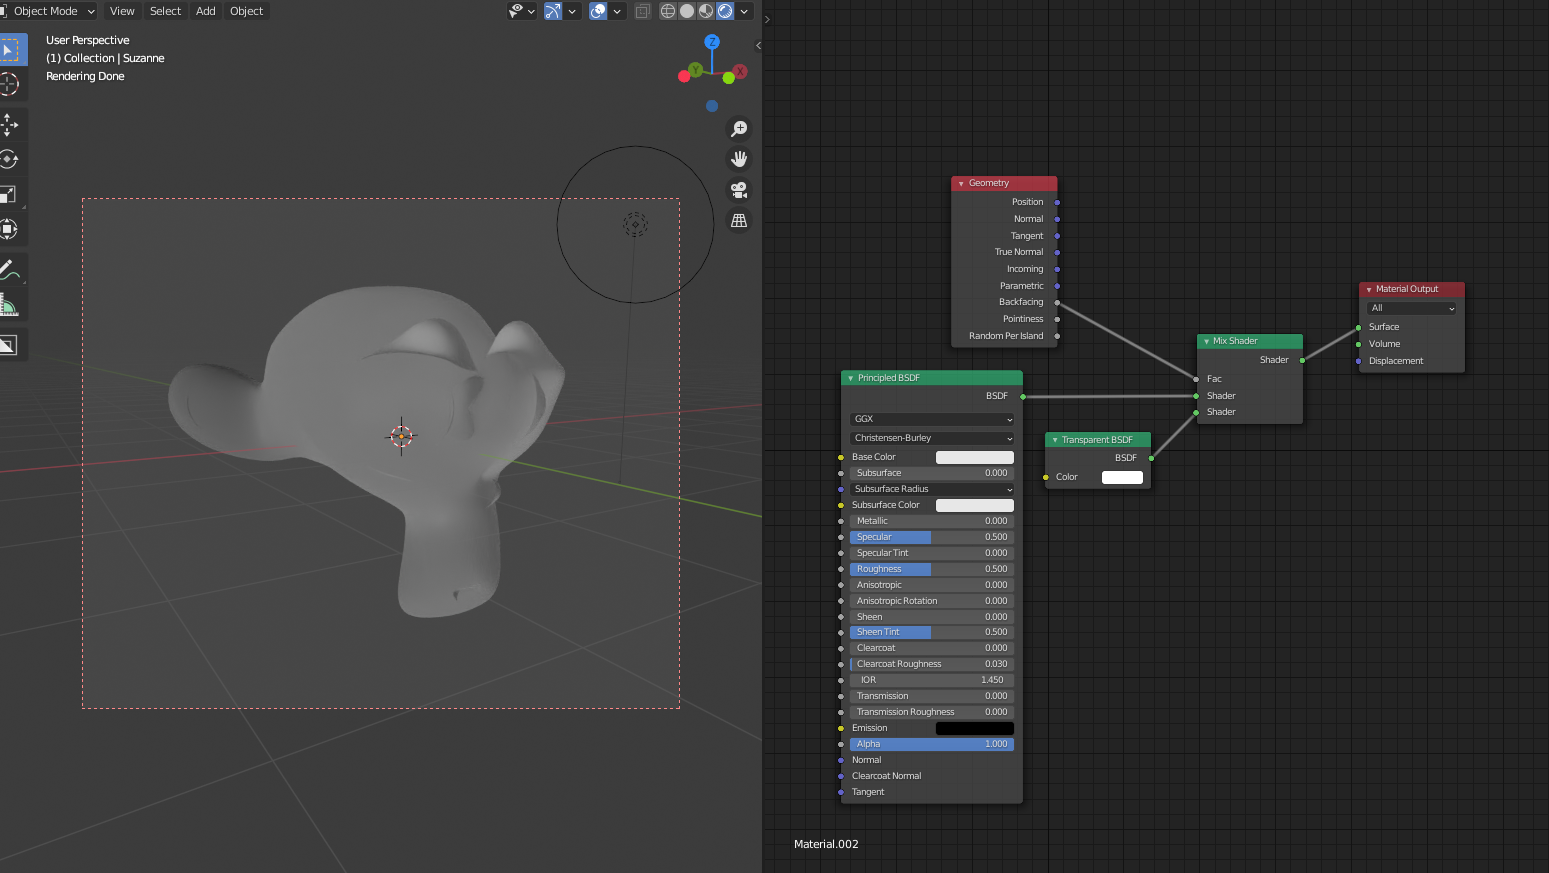Click the Transmission value field

tap(932, 696)
